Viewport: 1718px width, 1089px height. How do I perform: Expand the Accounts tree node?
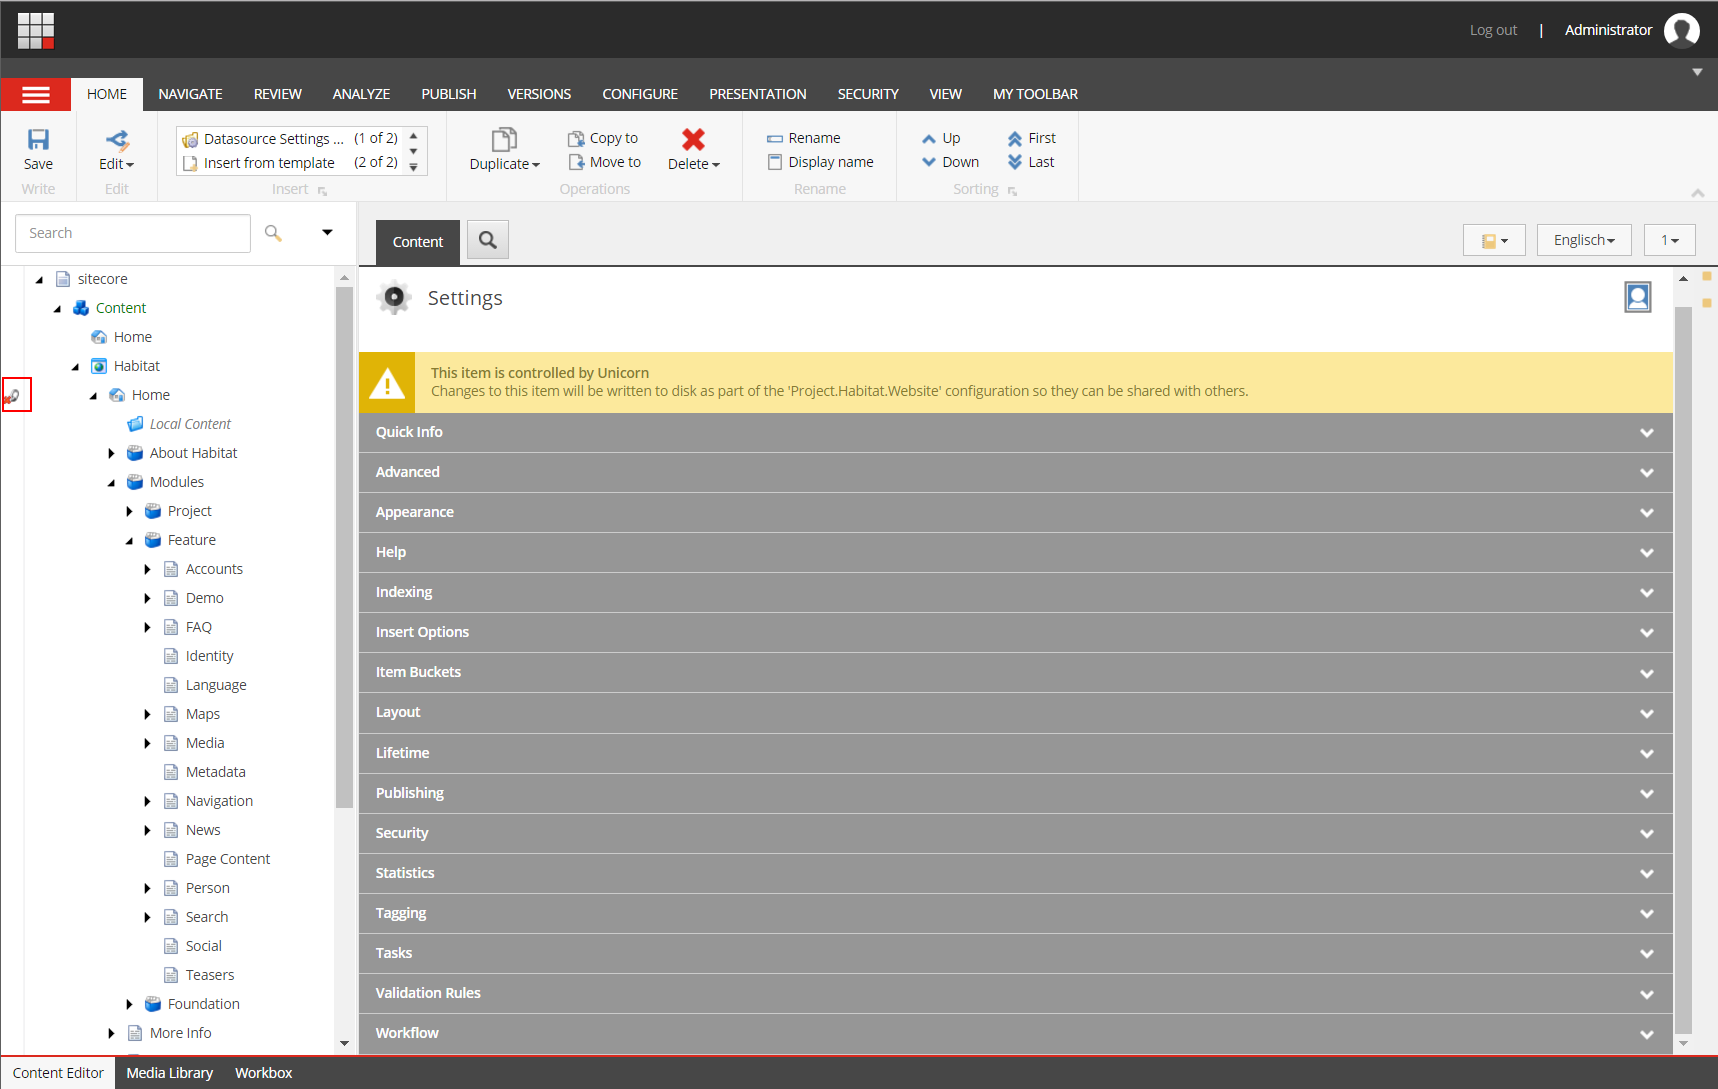point(147,569)
